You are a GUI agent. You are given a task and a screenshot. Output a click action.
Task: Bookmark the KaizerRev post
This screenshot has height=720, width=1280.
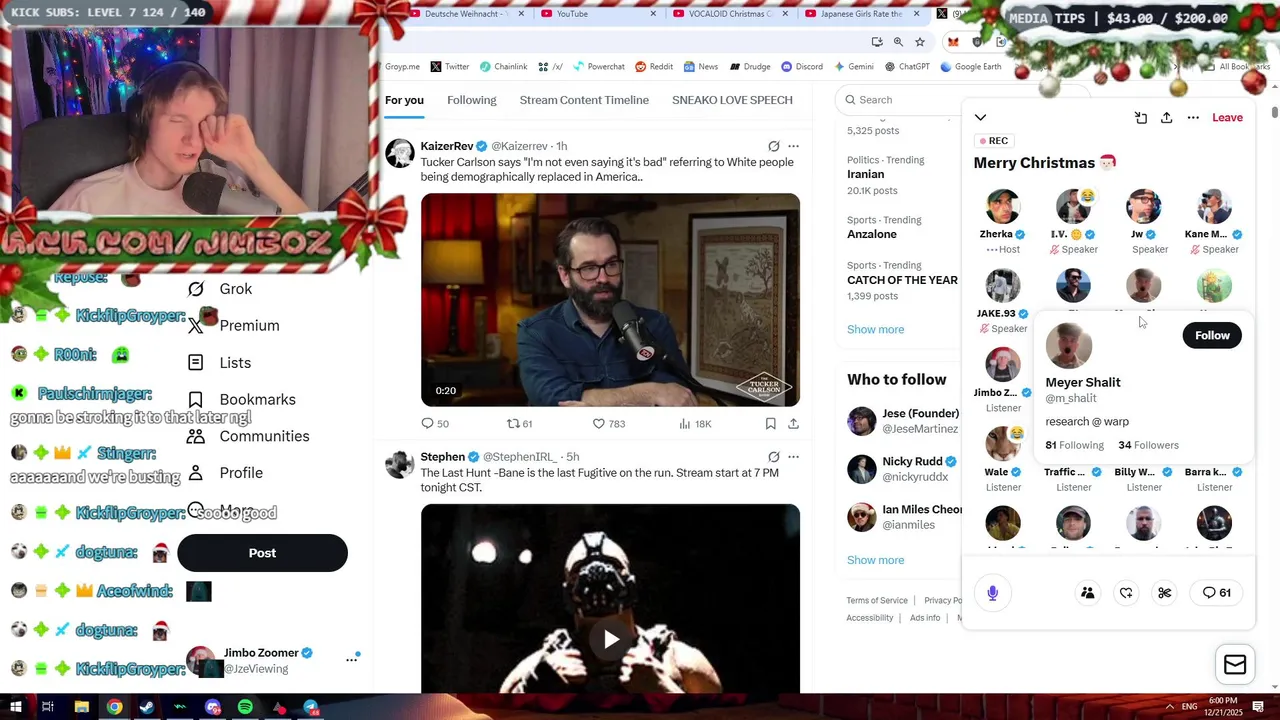(770, 424)
